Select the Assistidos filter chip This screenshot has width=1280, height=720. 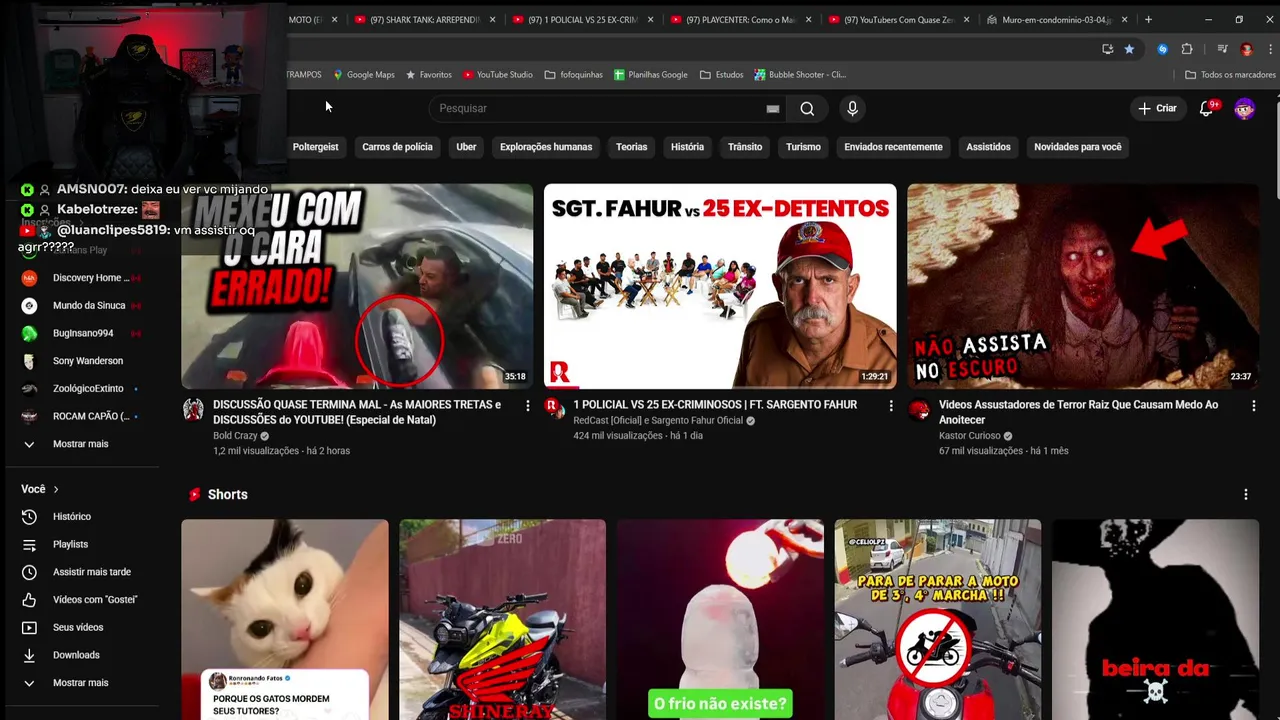coord(988,147)
